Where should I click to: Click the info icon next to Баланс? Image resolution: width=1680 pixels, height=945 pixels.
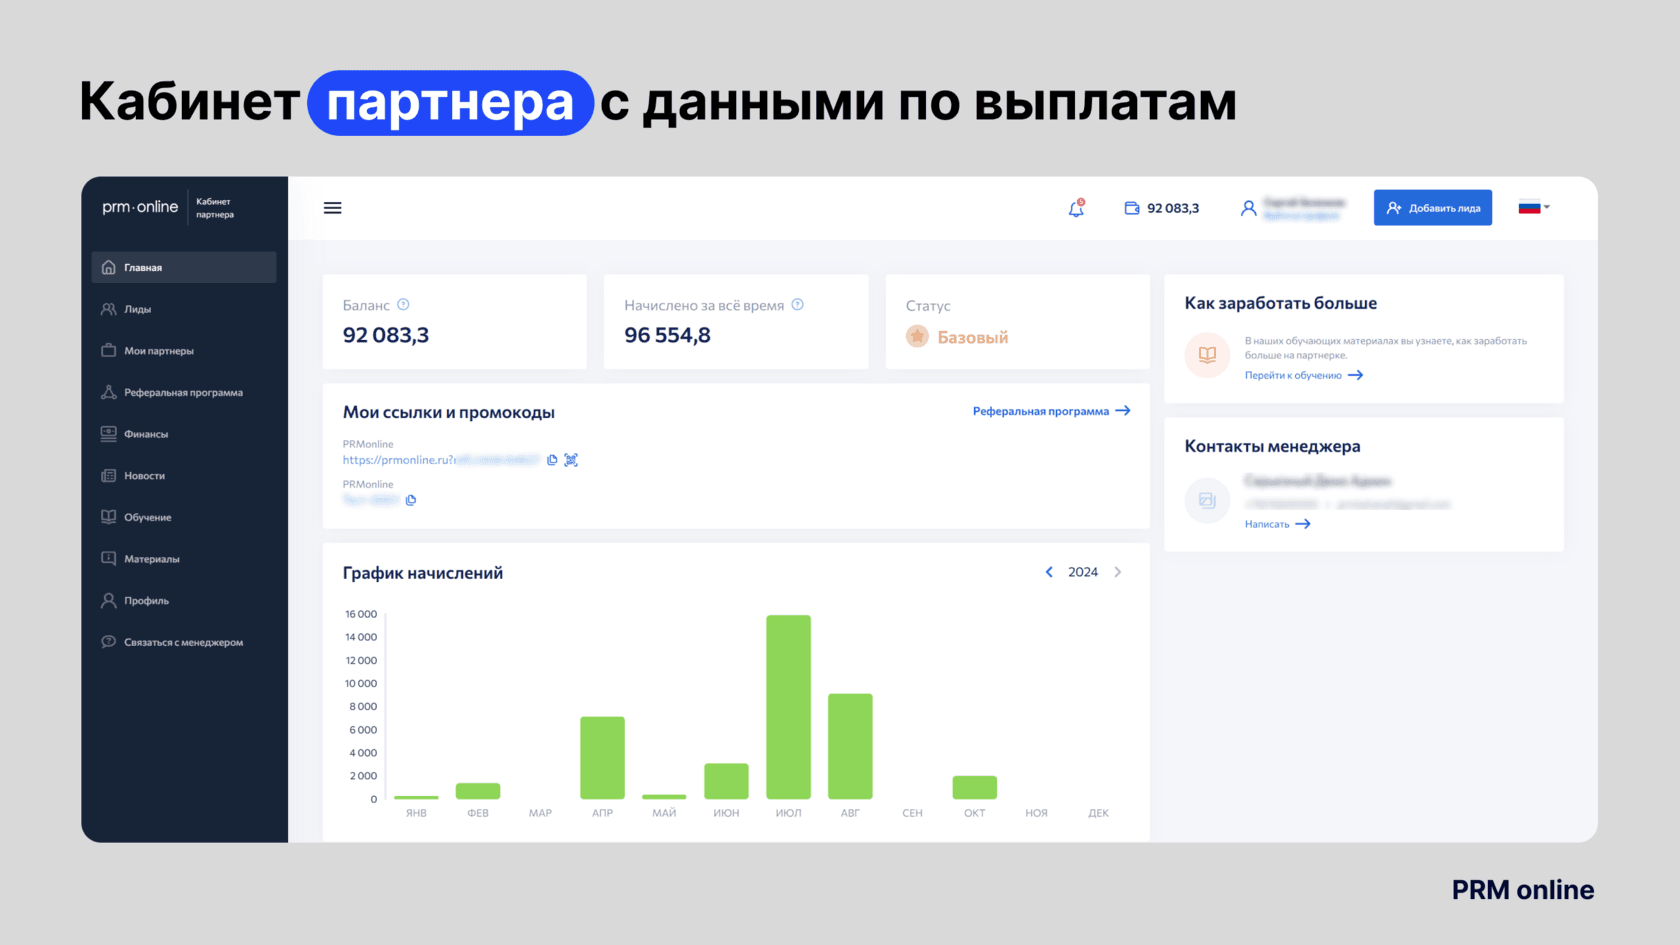403,305
